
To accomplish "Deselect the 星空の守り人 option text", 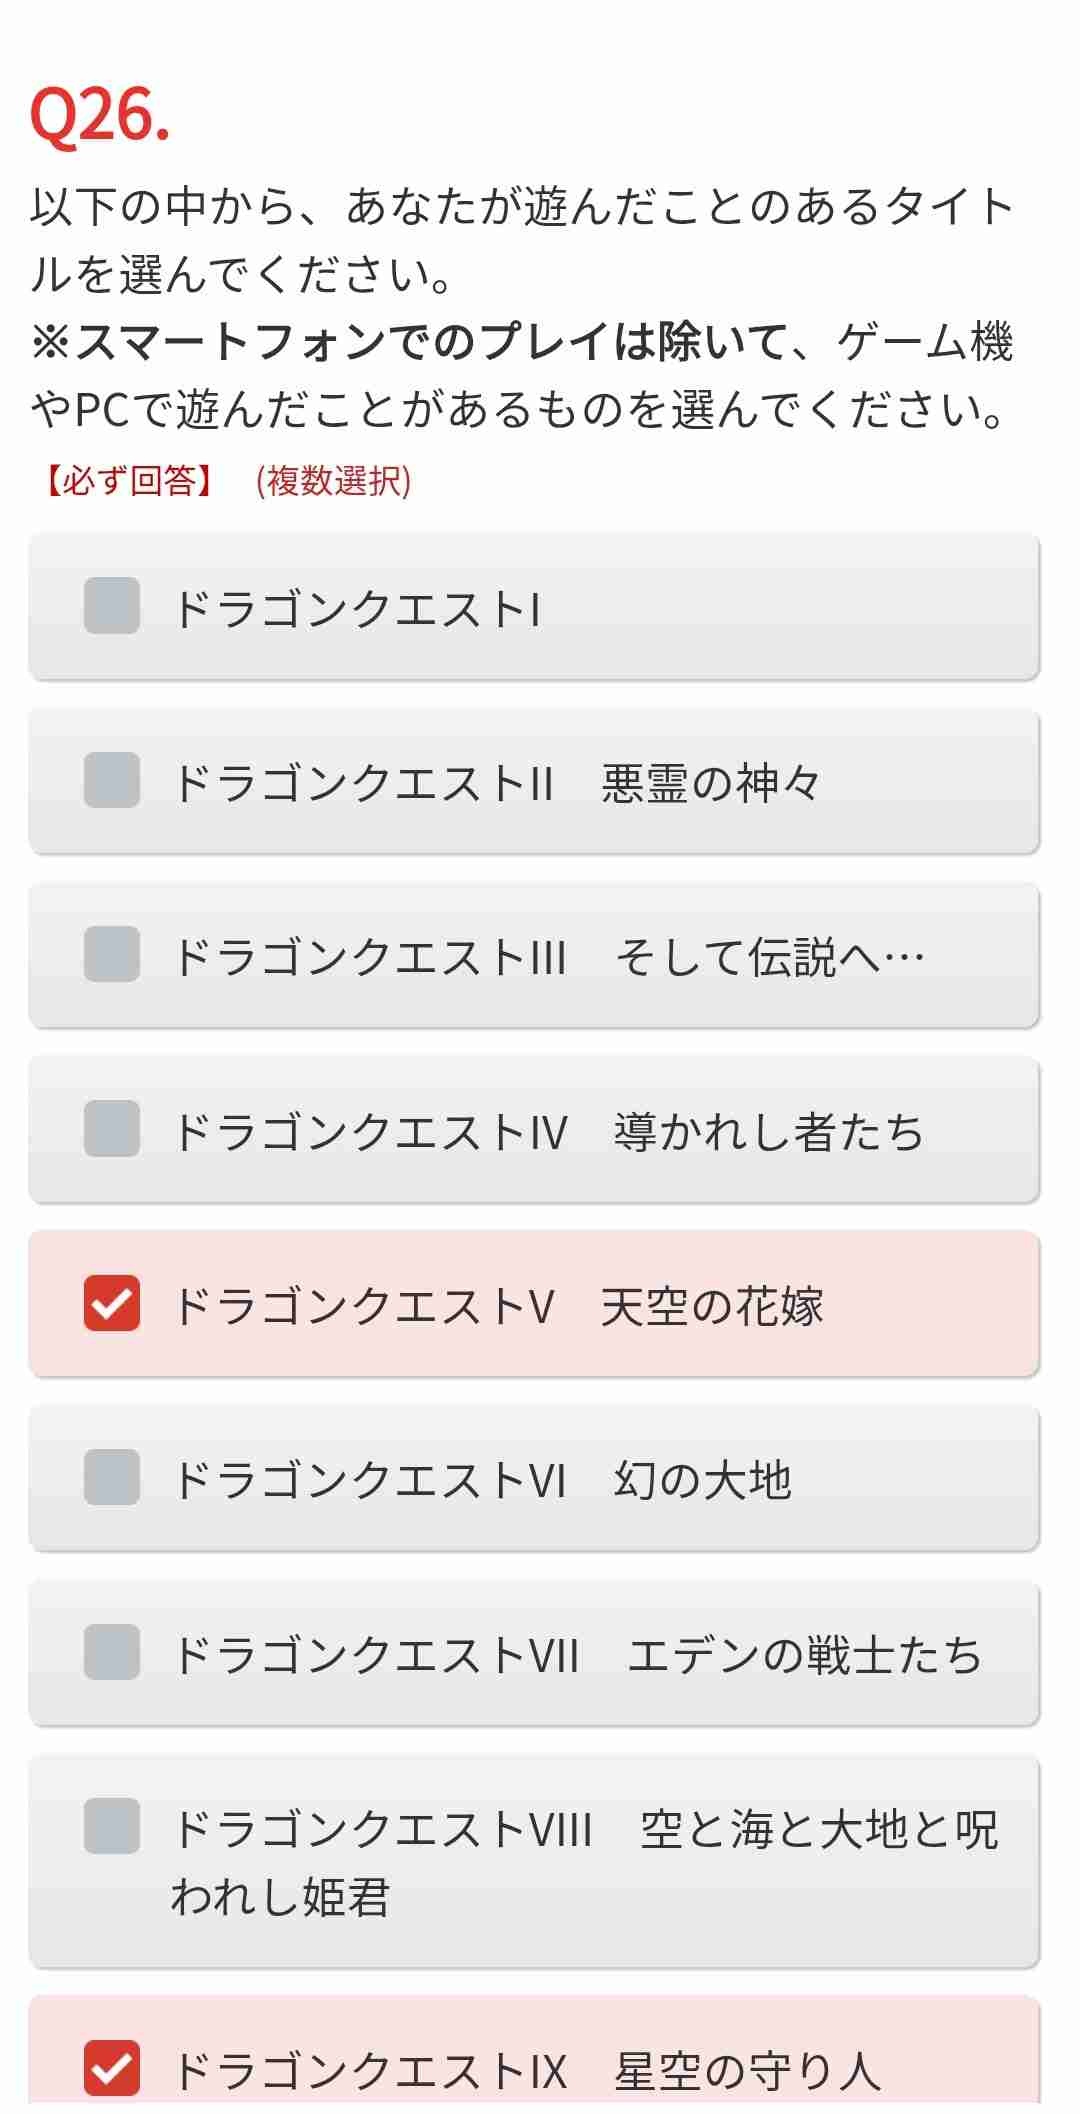I will coord(747,2070).
